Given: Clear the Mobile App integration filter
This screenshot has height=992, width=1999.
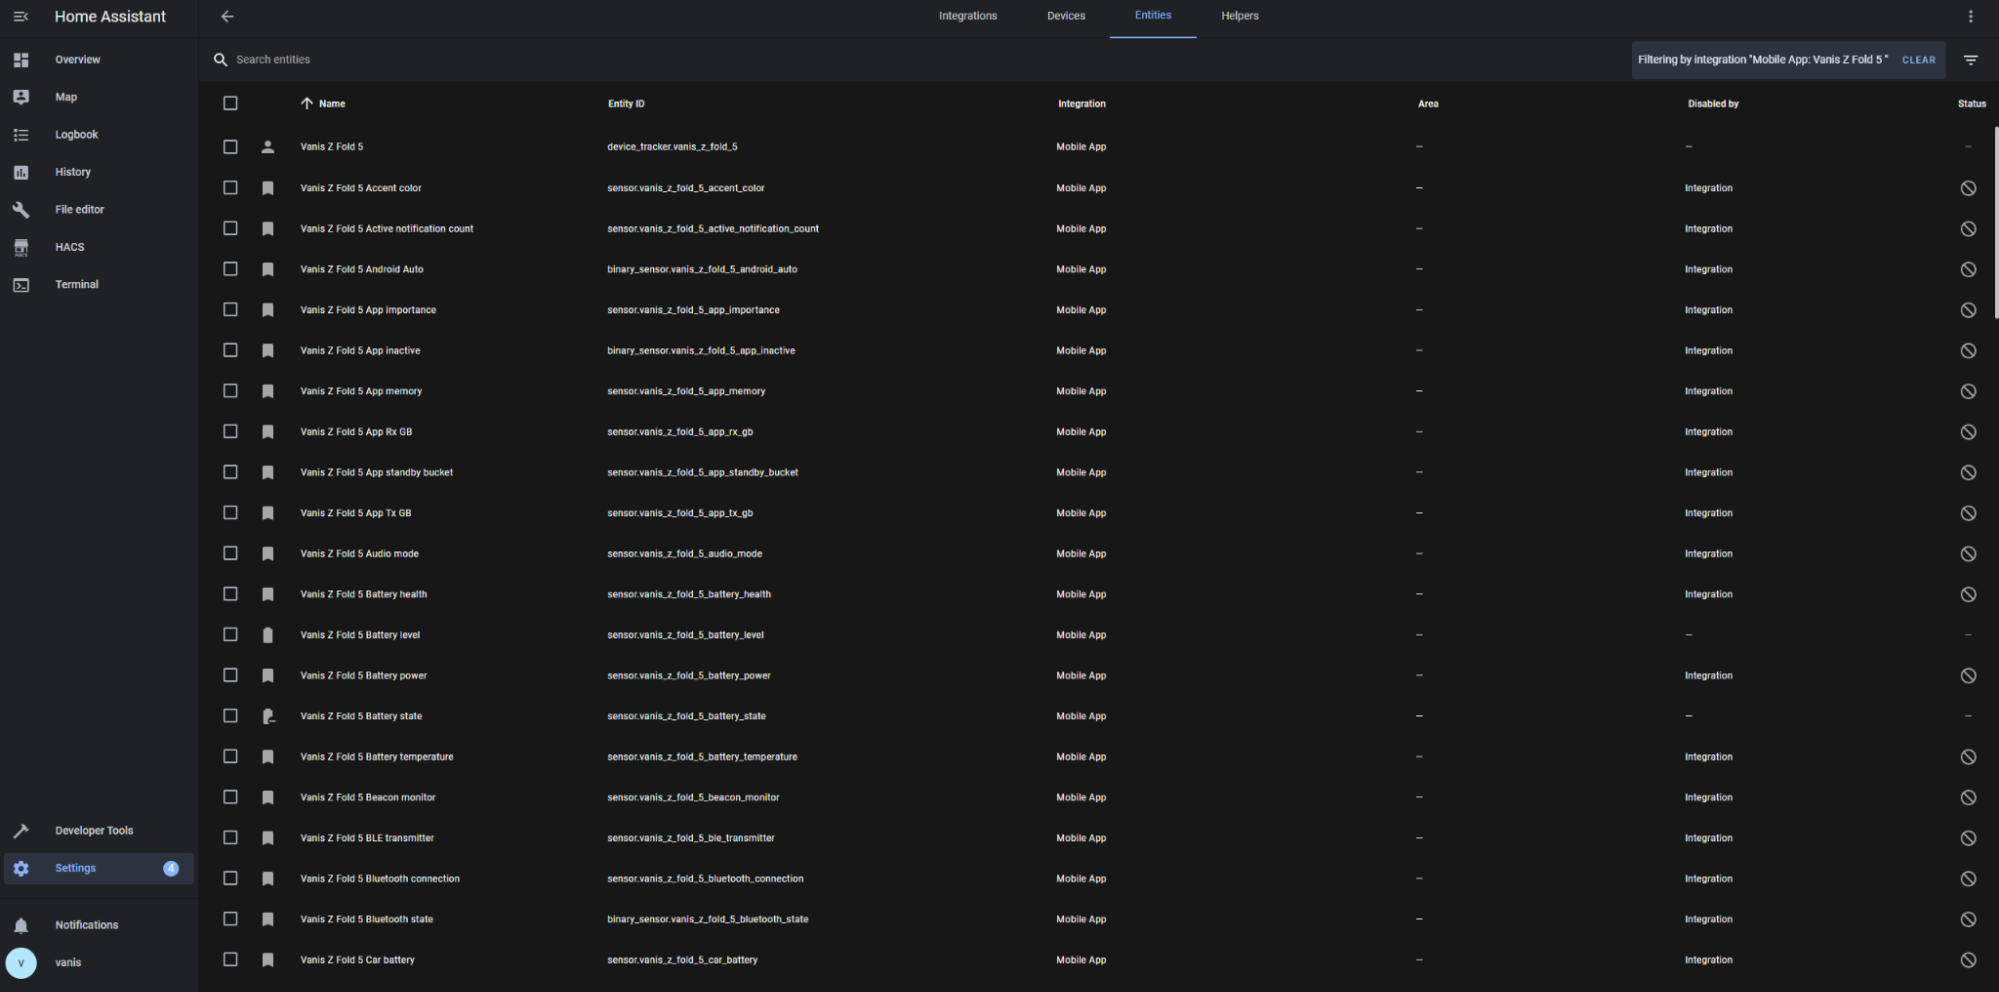Looking at the screenshot, I should point(1918,60).
